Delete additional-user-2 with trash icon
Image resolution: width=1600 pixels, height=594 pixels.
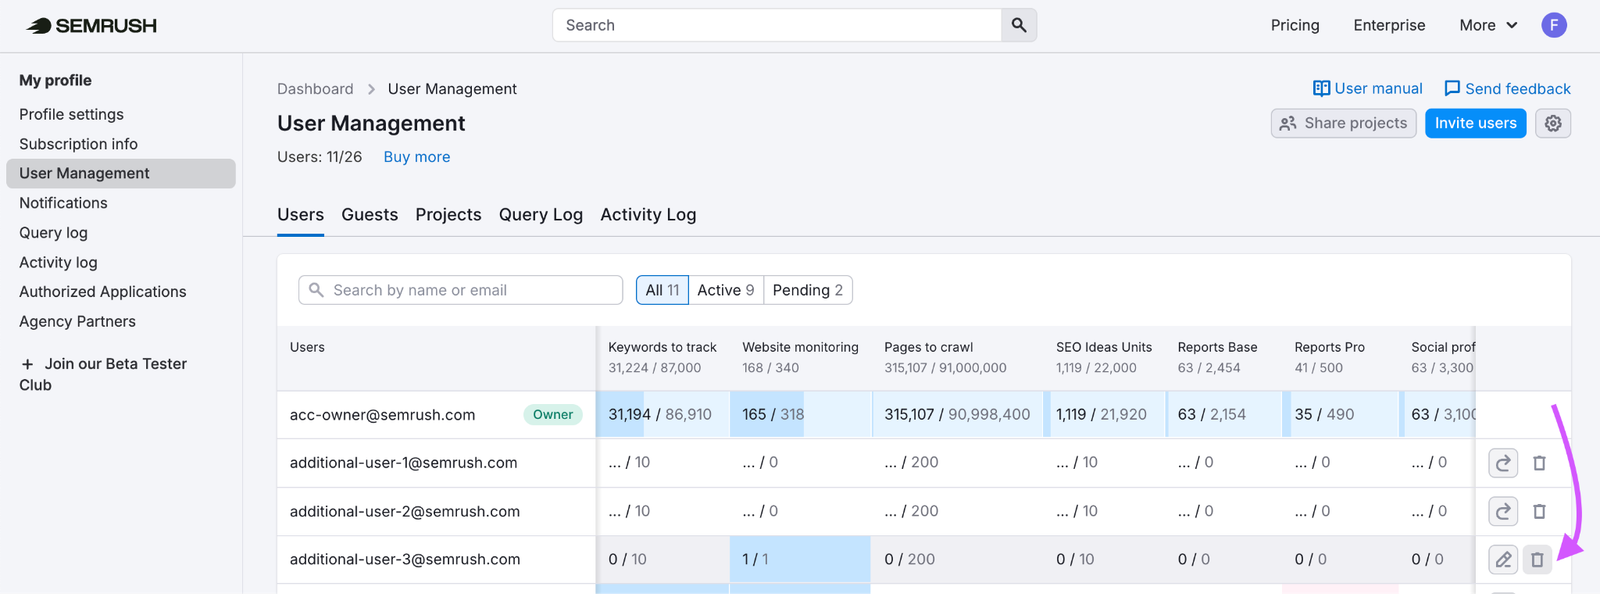tap(1539, 512)
